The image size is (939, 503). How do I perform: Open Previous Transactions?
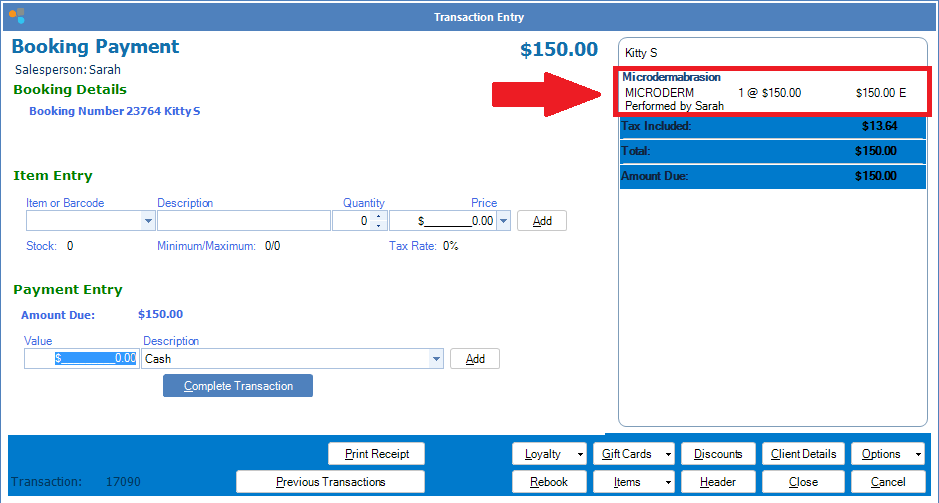point(330,482)
